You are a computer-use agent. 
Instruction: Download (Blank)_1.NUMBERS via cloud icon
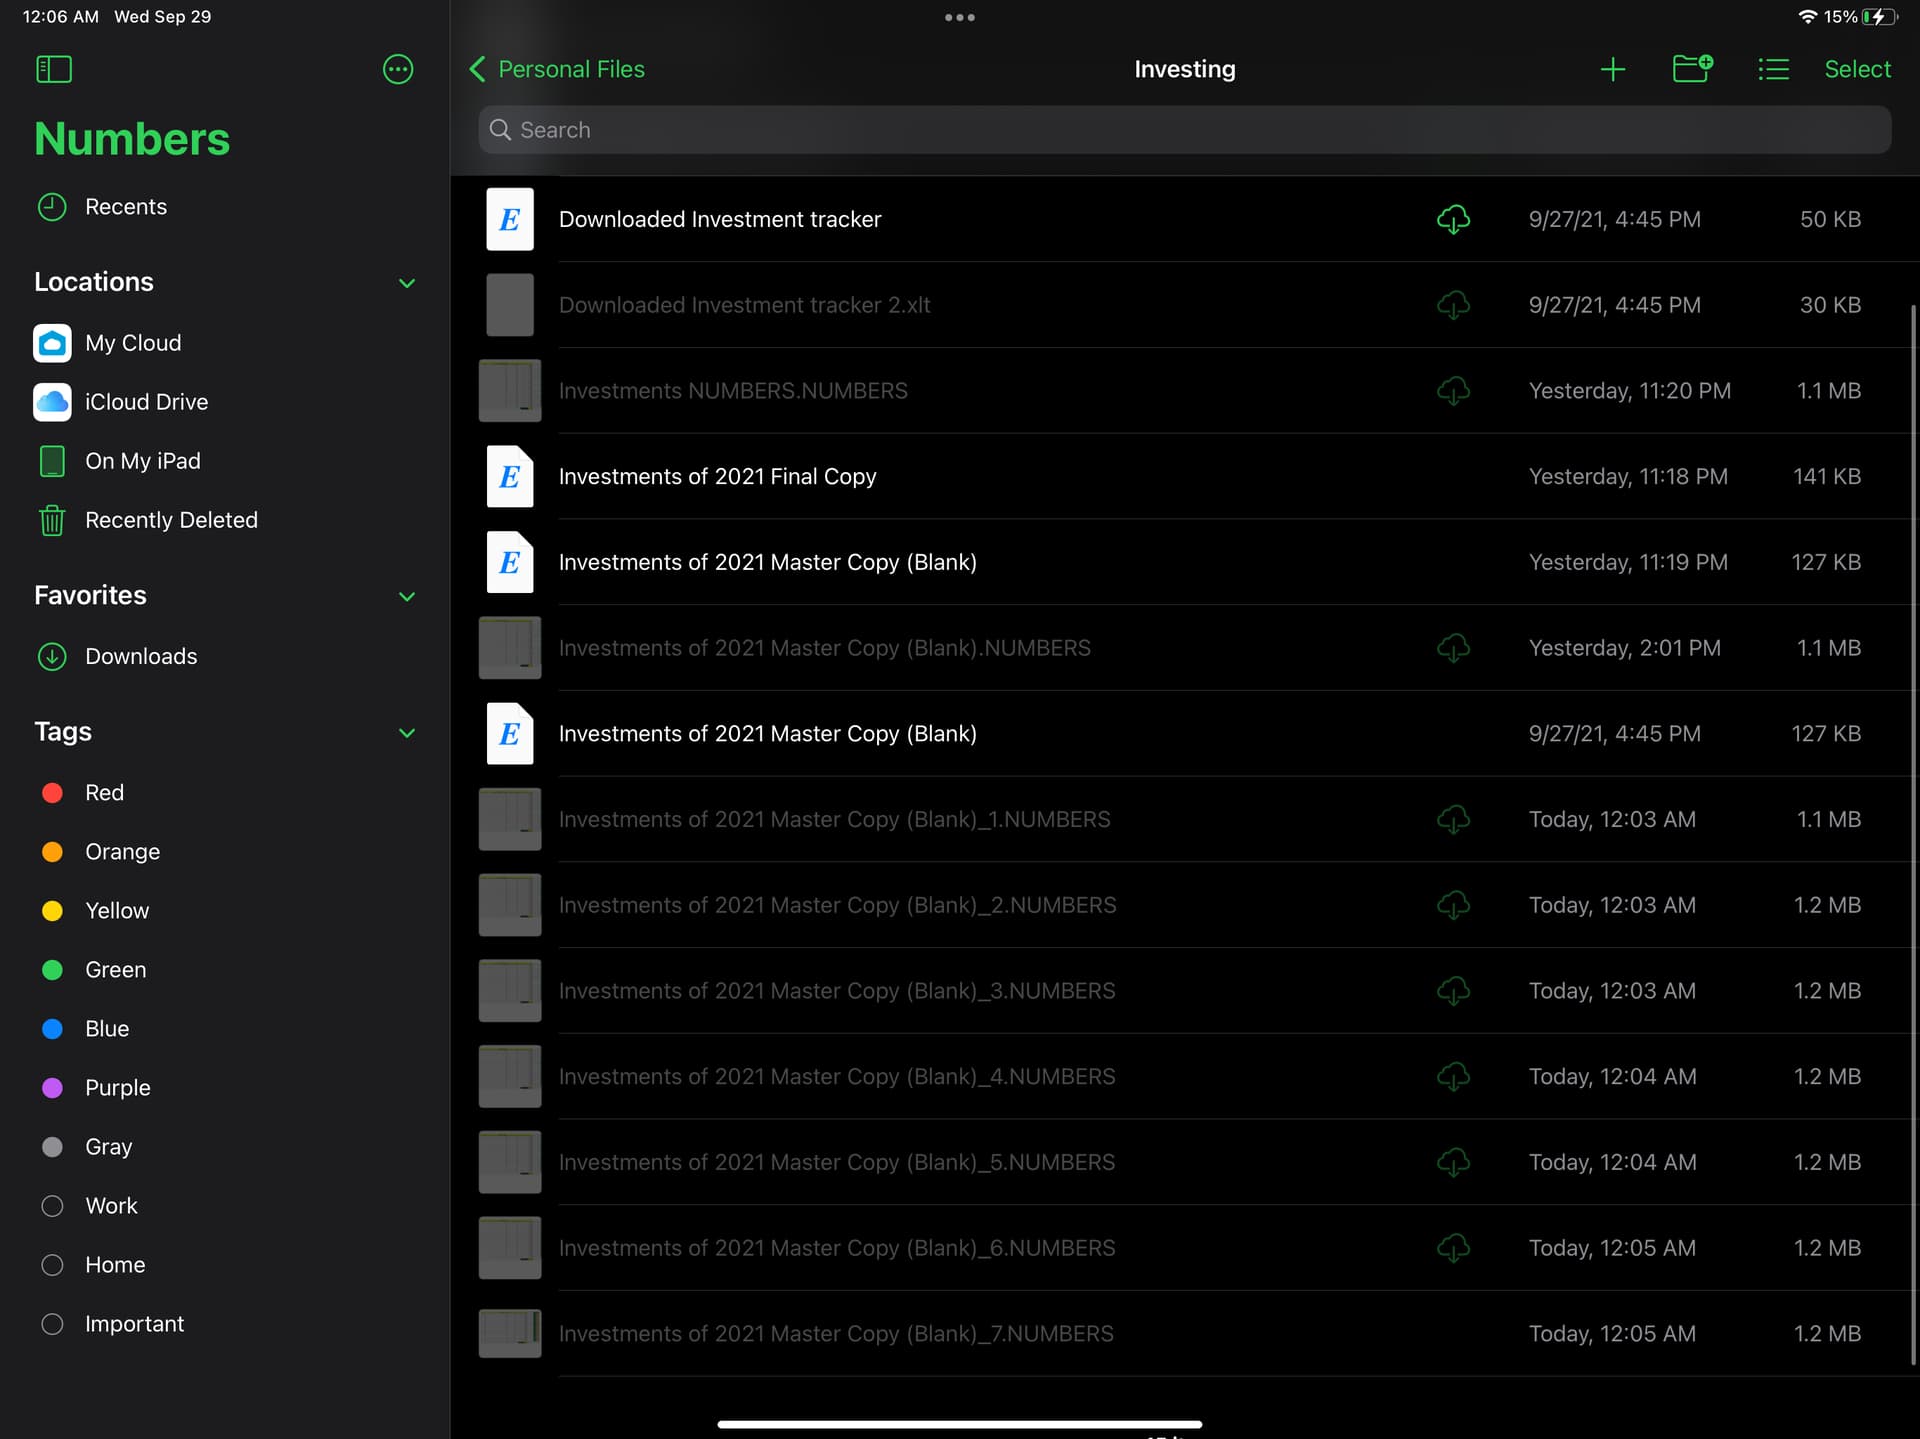point(1453,820)
